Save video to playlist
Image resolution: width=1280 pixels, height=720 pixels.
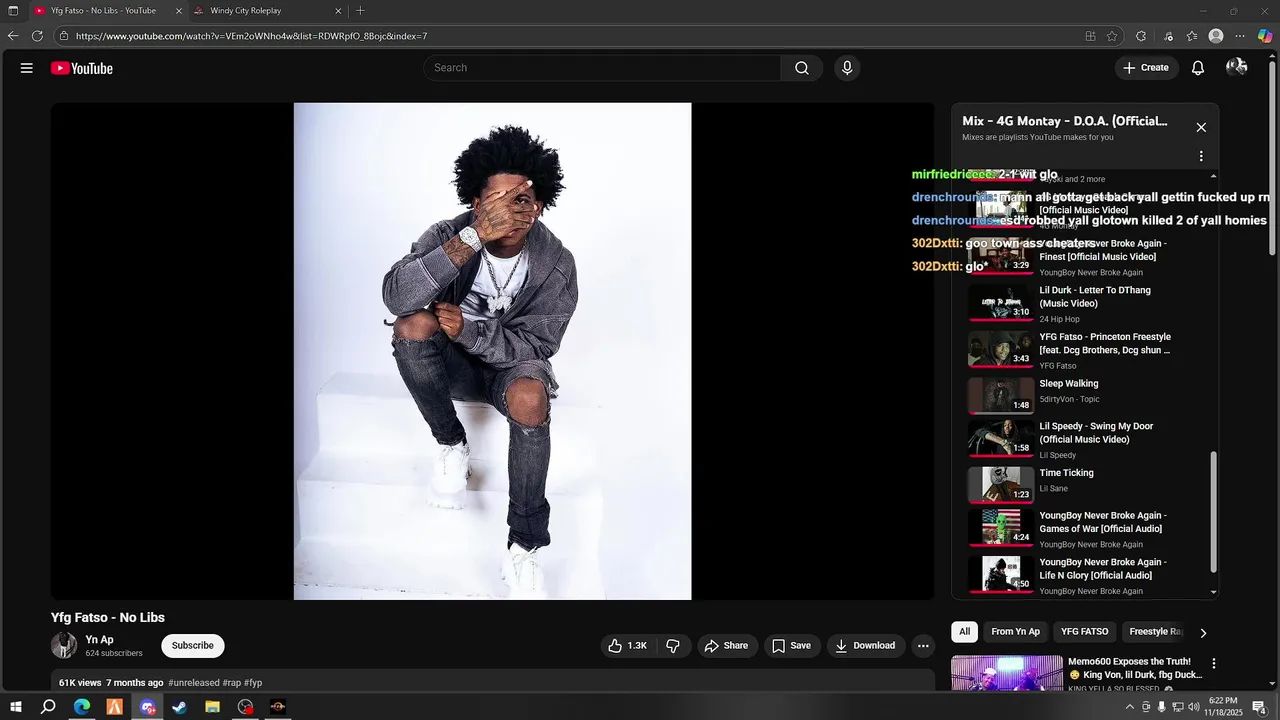[x=791, y=646]
